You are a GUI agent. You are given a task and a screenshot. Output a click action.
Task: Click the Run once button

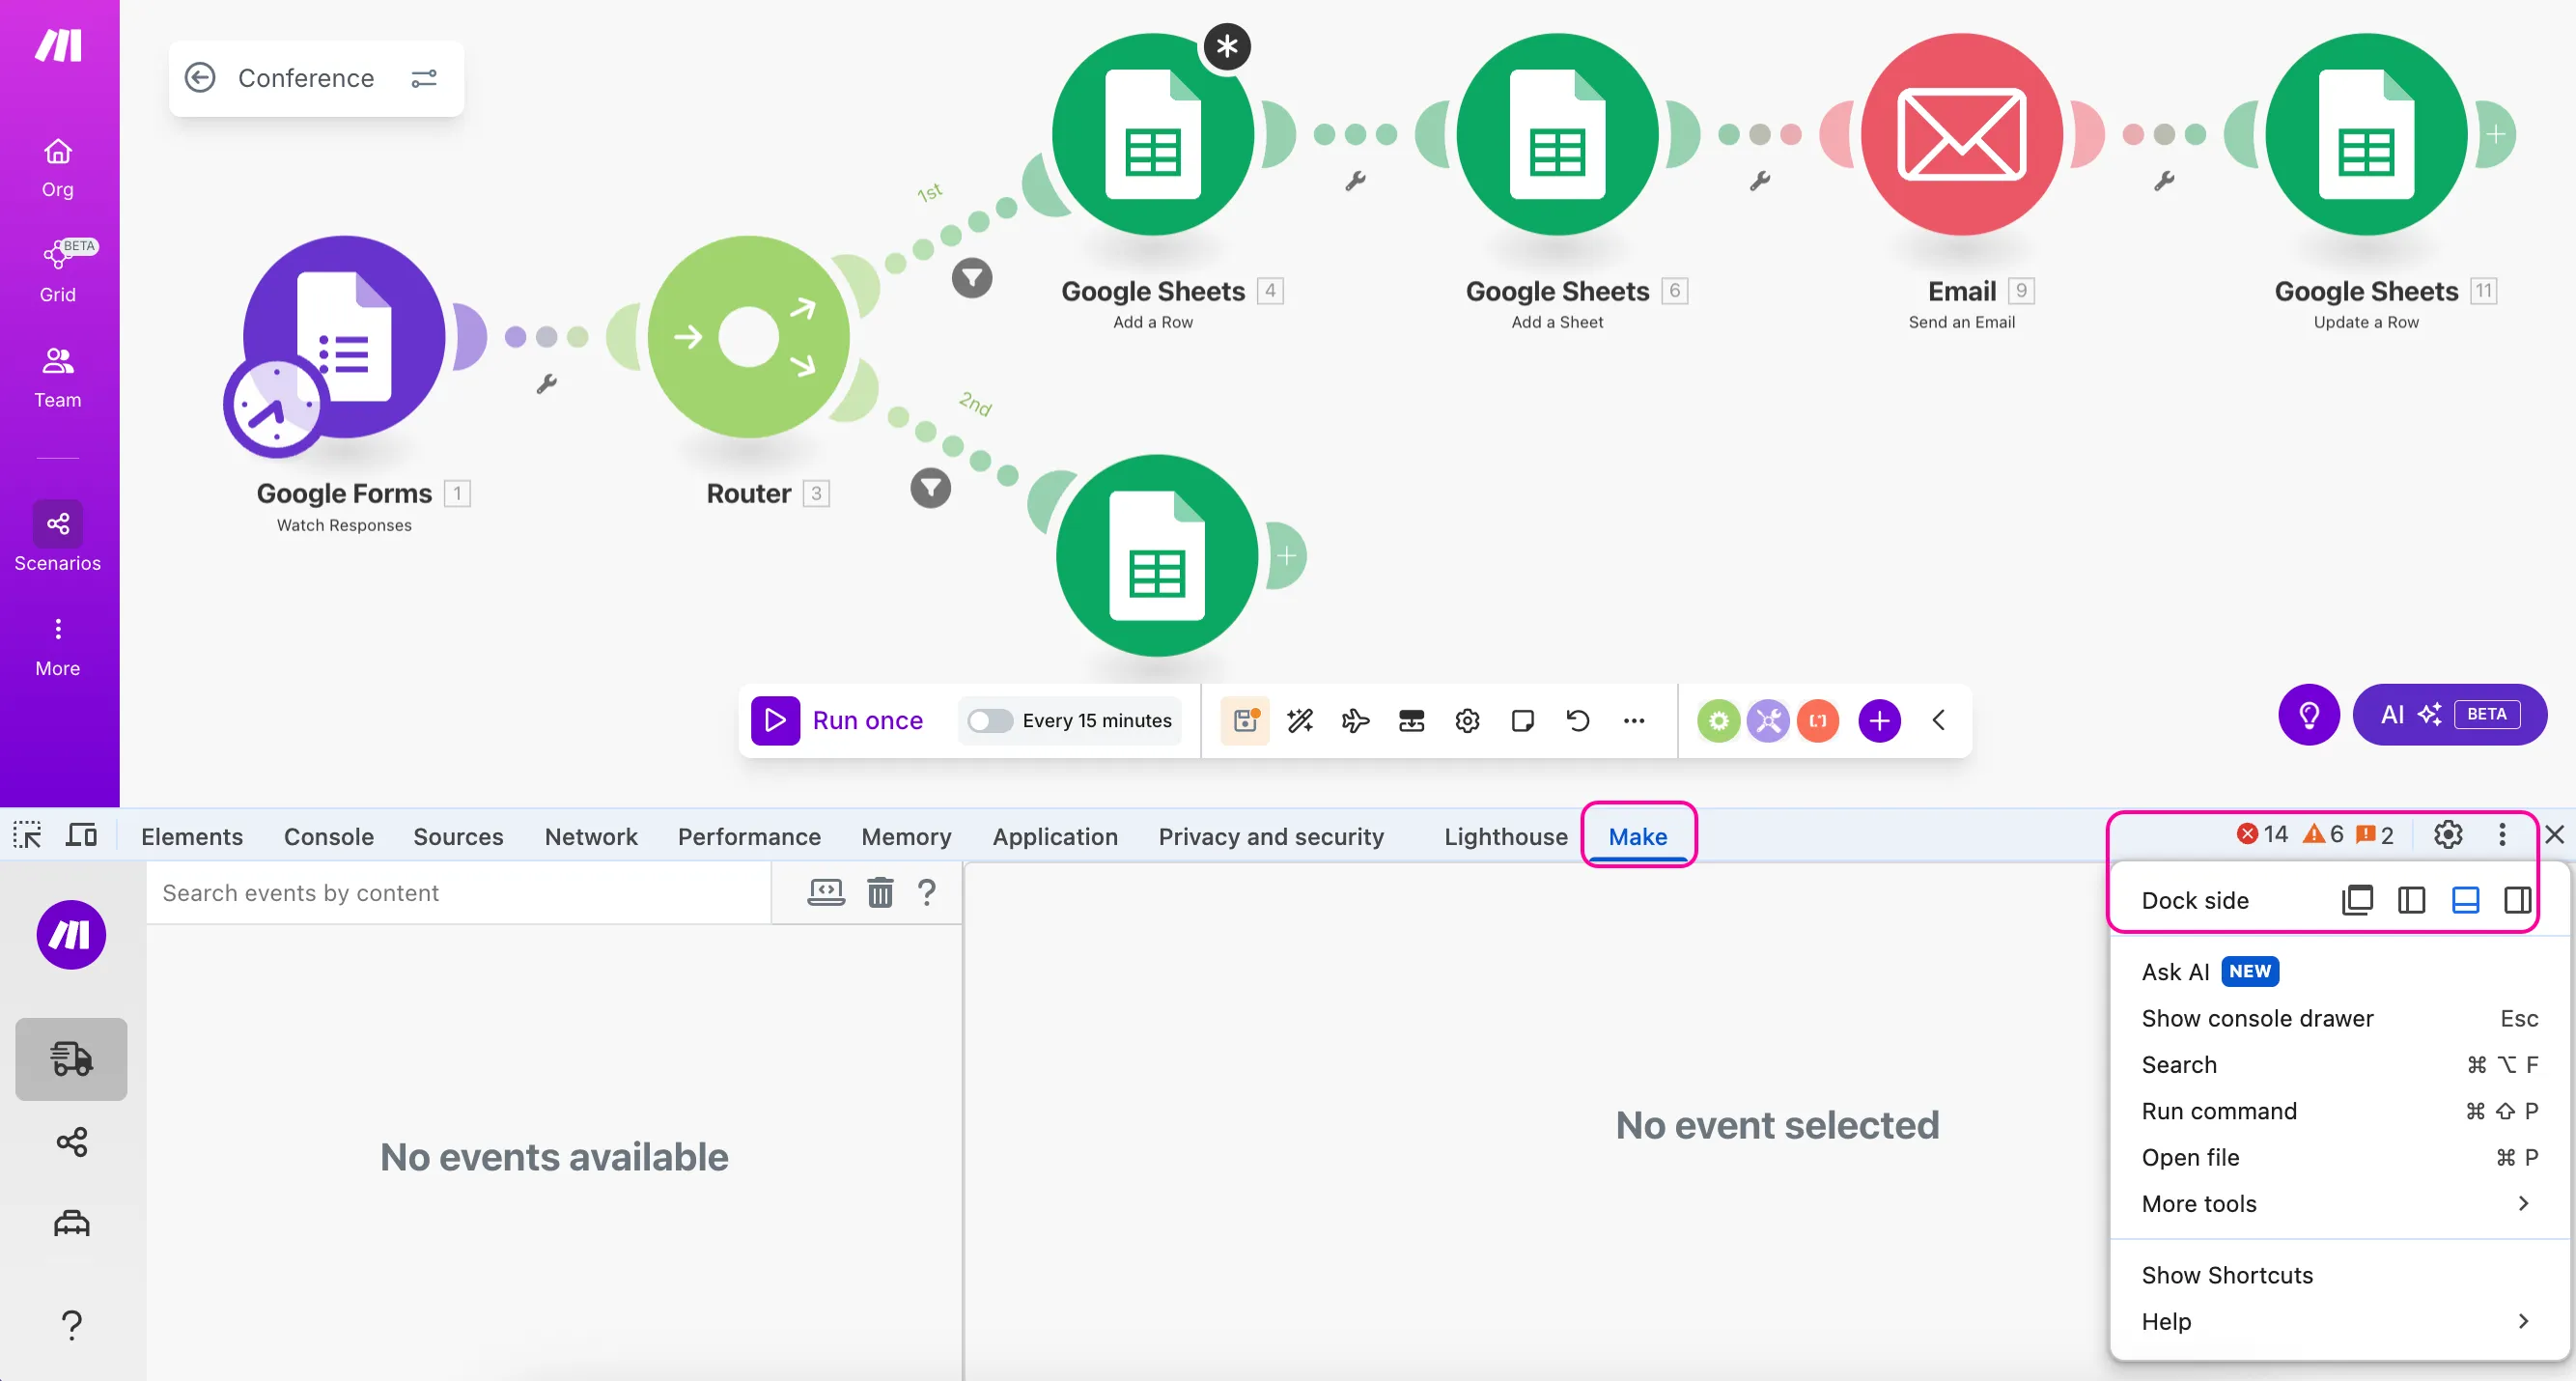coord(838,720)
